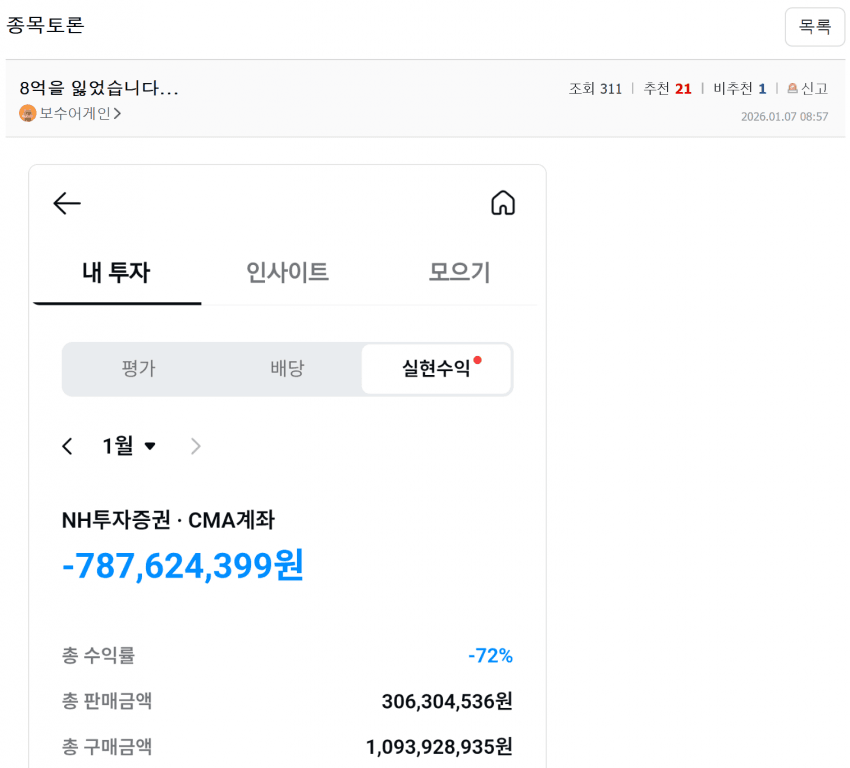Tap the back arrow icon
The height and width of the screenshot is (768, 850).
pyautogui.click(x=67, y=204)
